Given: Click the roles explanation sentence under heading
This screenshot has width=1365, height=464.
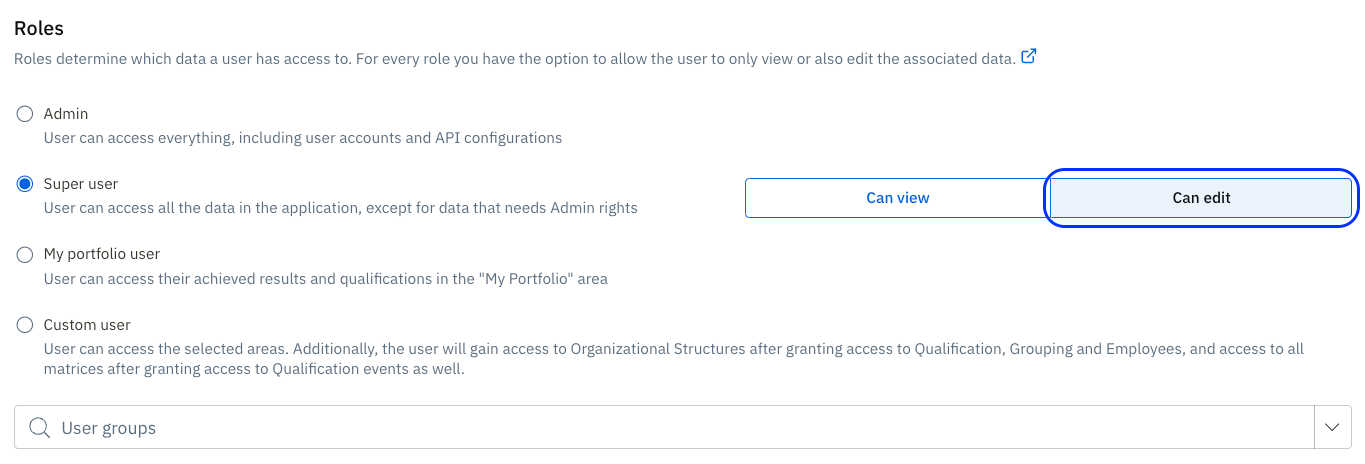Looking at the screenshot, I should (514, 59).
